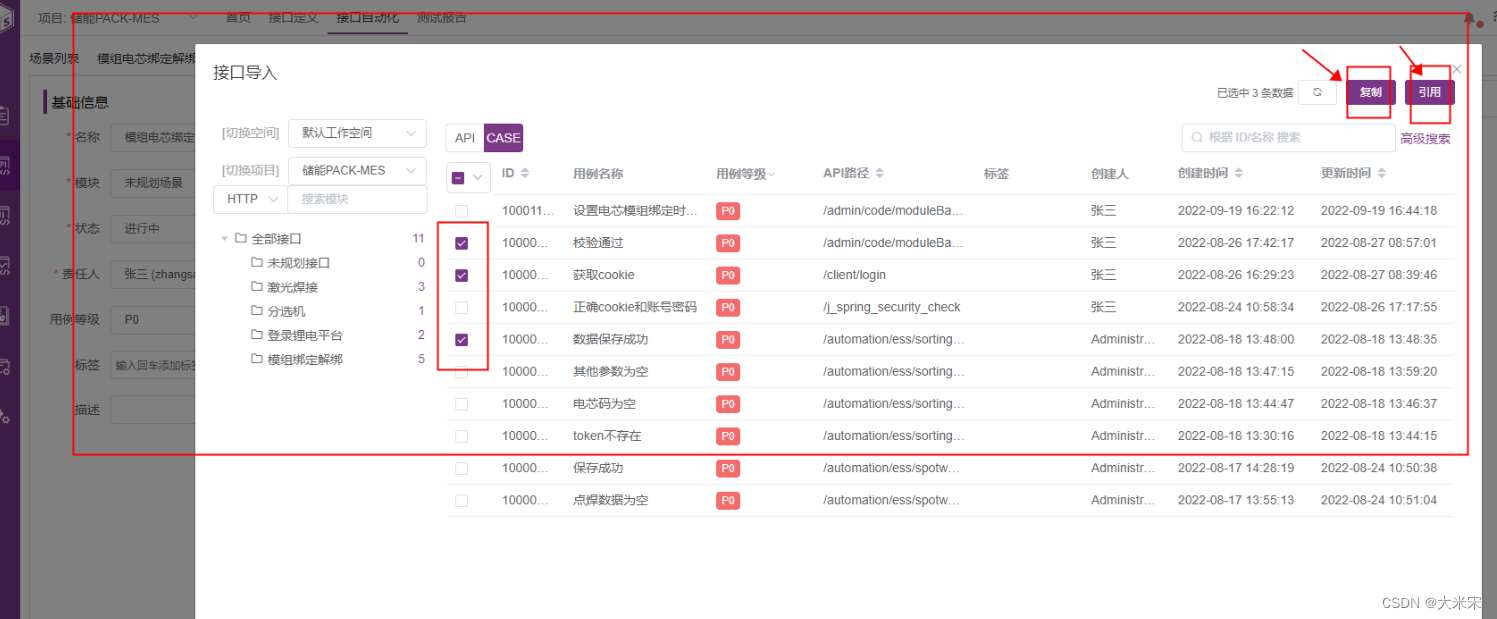
Task: Click the 保存成功 case name
Action: coord(598,468)
